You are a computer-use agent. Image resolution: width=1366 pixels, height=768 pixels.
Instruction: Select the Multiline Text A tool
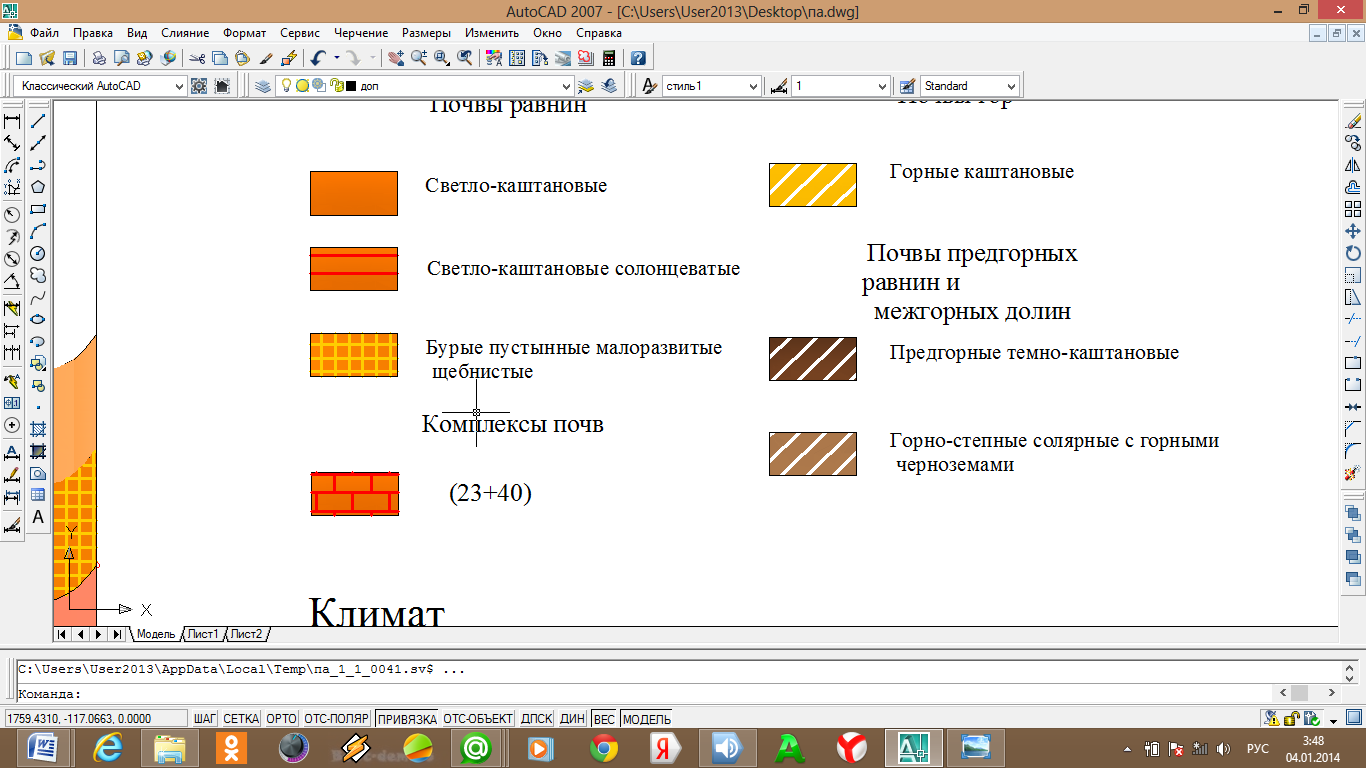coord(38,517)
